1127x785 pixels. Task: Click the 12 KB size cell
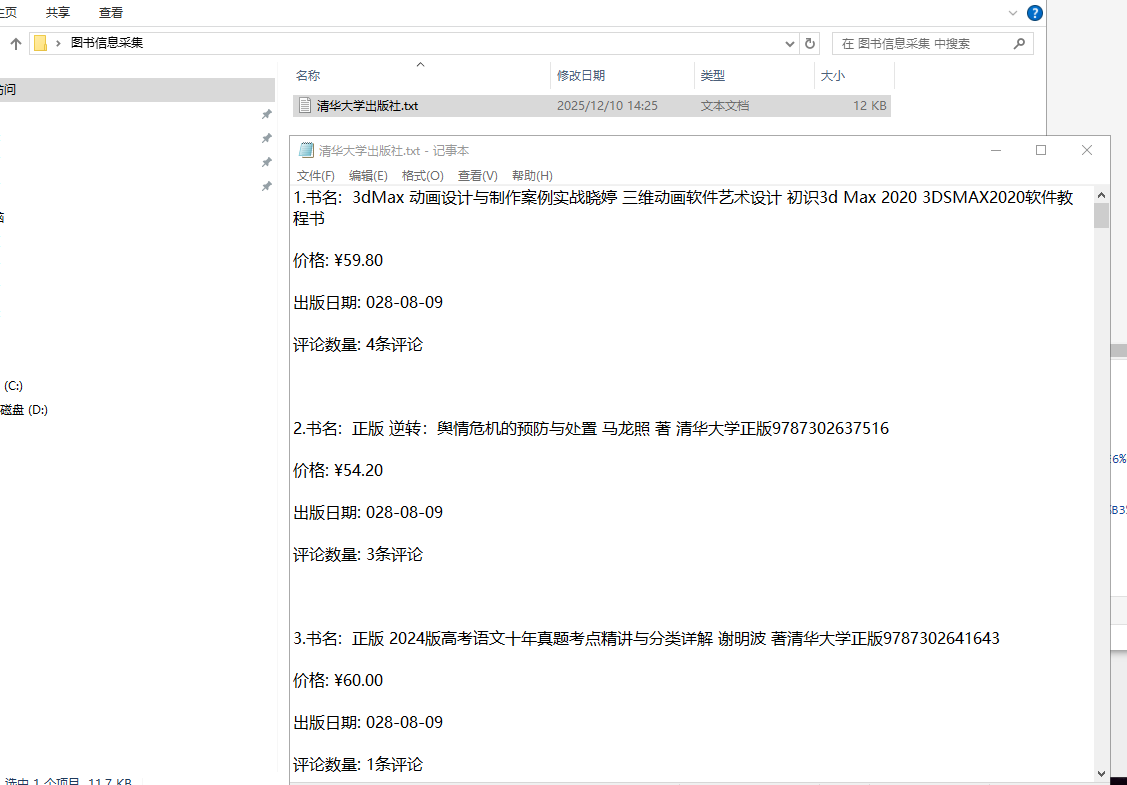(870, 106)
